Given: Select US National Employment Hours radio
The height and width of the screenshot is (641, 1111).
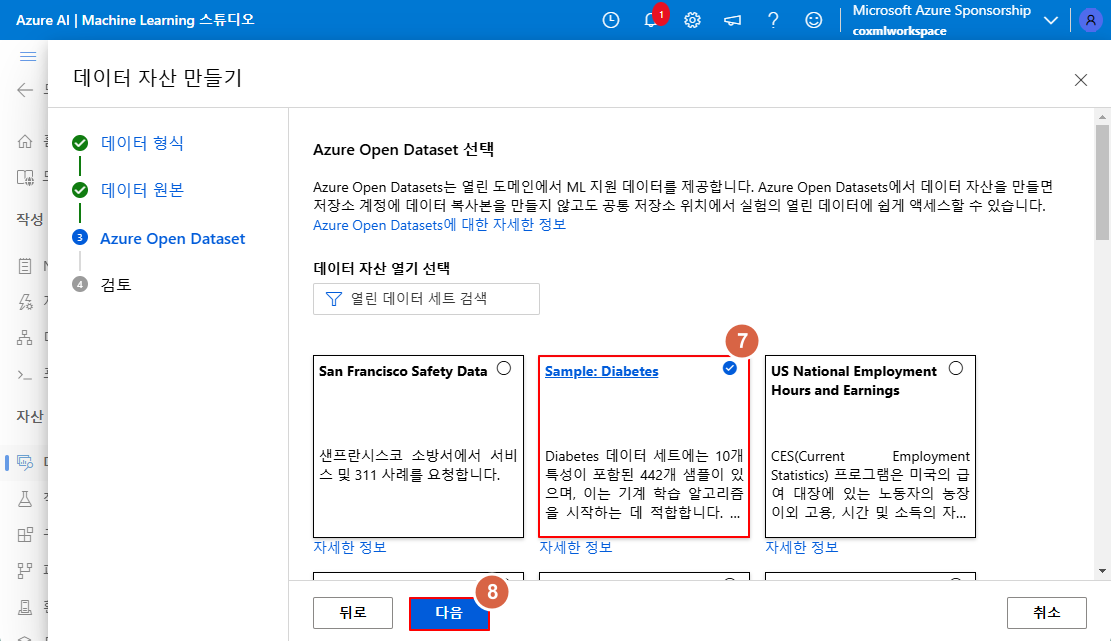Looking at the screenshot, I should [x=956, y=368].
